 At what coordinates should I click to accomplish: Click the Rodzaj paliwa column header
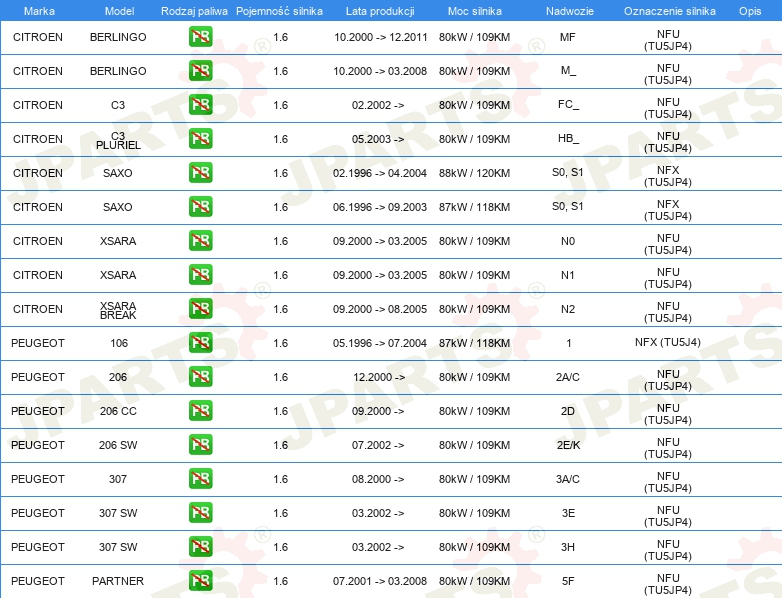click(194, 11)
